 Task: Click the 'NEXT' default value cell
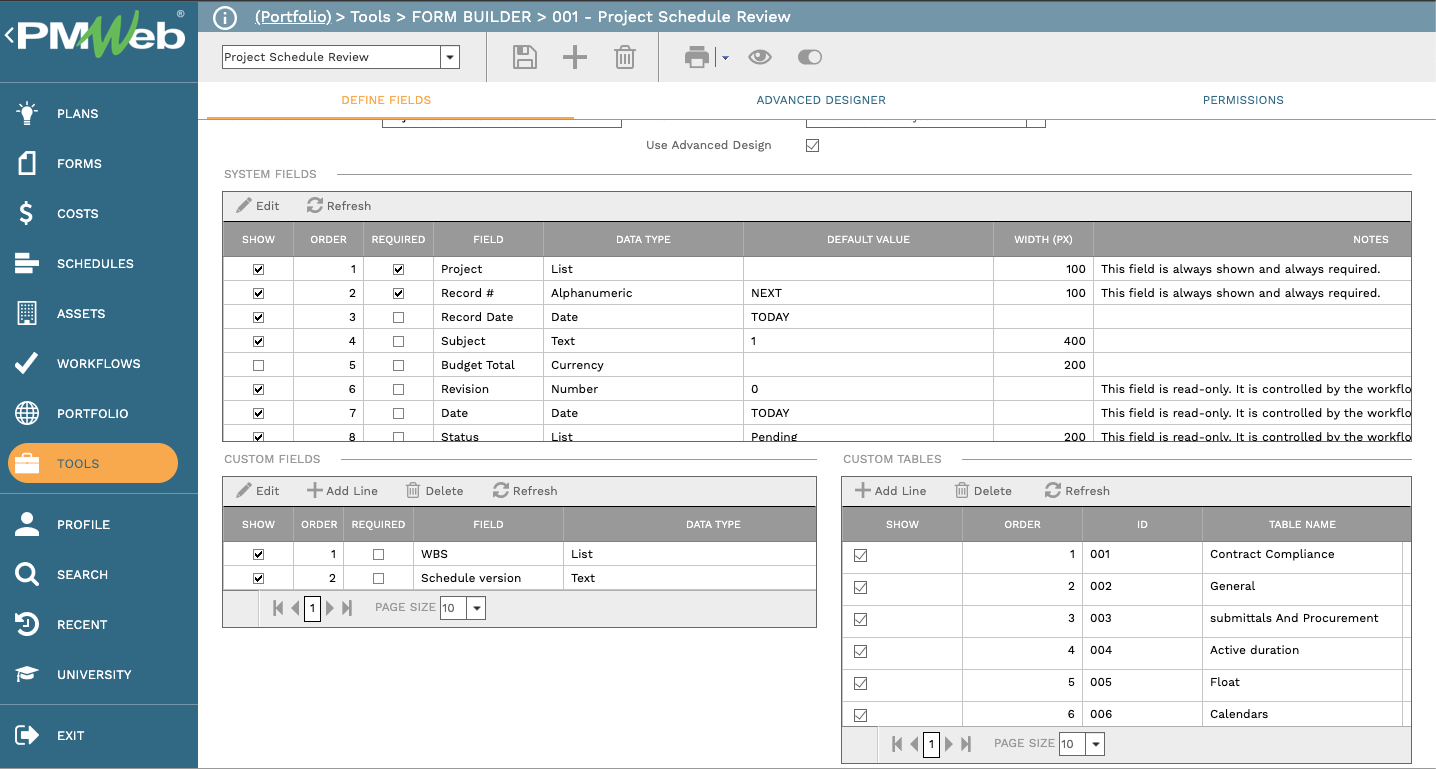click(x=868, y=293)
